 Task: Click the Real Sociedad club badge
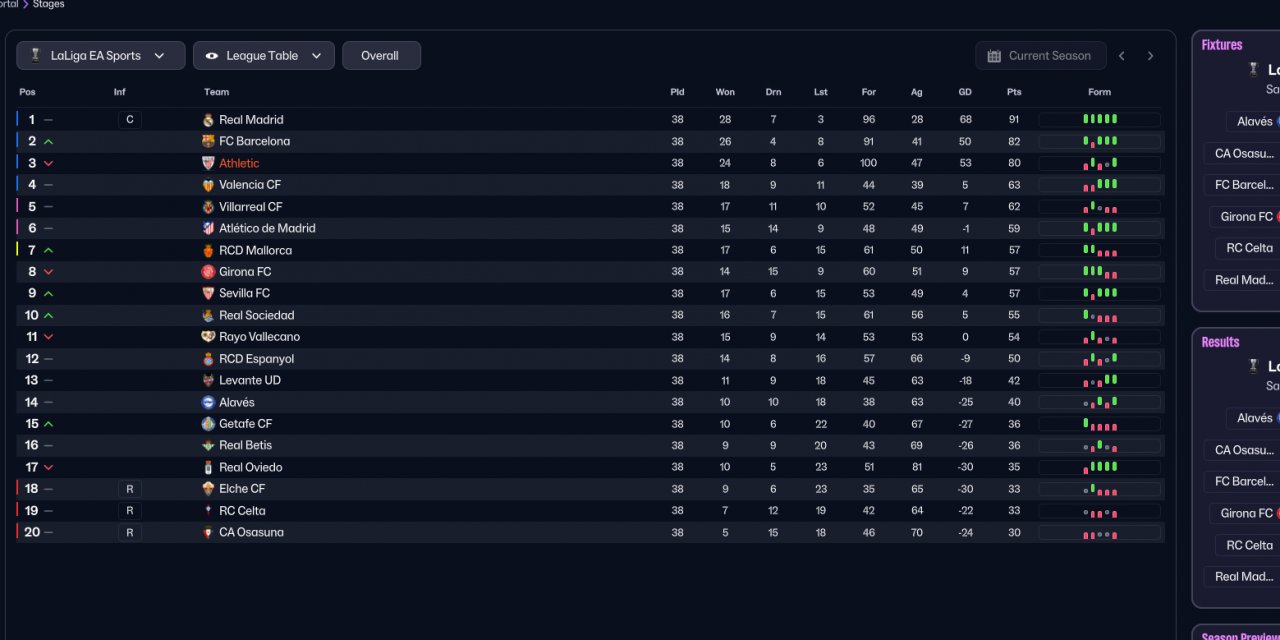pyautogui.click(x=208, y=315)
